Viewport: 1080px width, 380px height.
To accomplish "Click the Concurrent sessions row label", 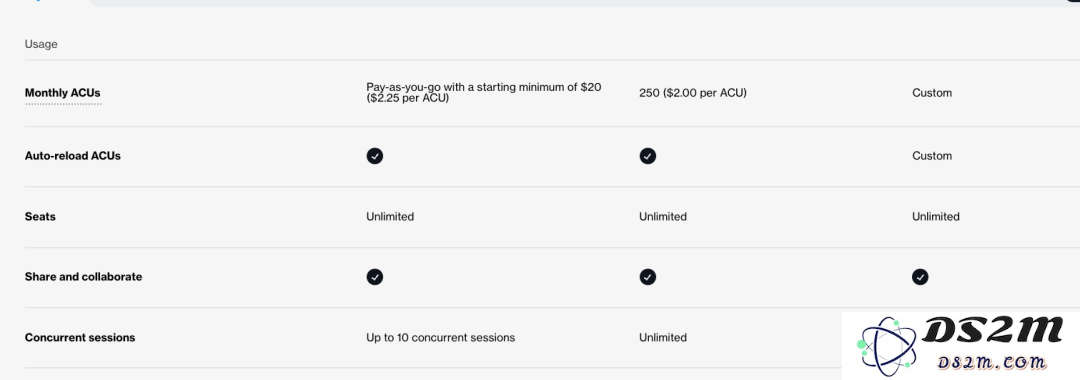I will click(80, 337).
